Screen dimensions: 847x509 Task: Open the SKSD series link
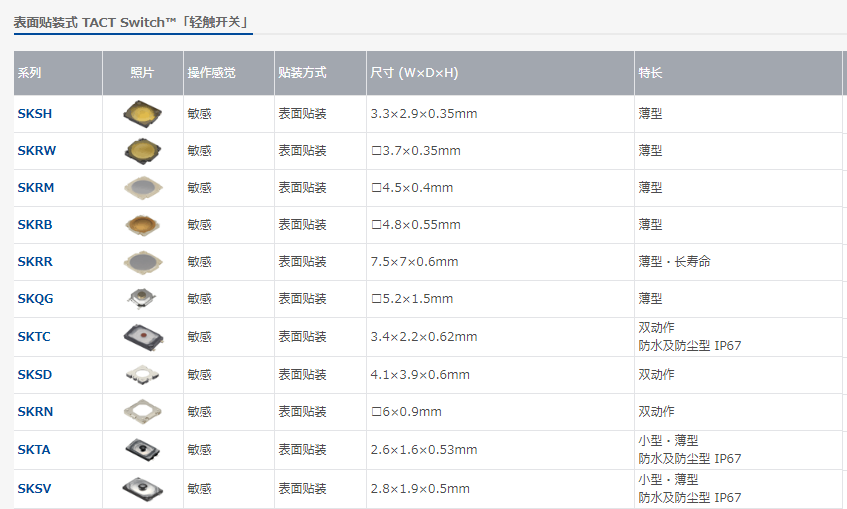[x=35, y=375]
